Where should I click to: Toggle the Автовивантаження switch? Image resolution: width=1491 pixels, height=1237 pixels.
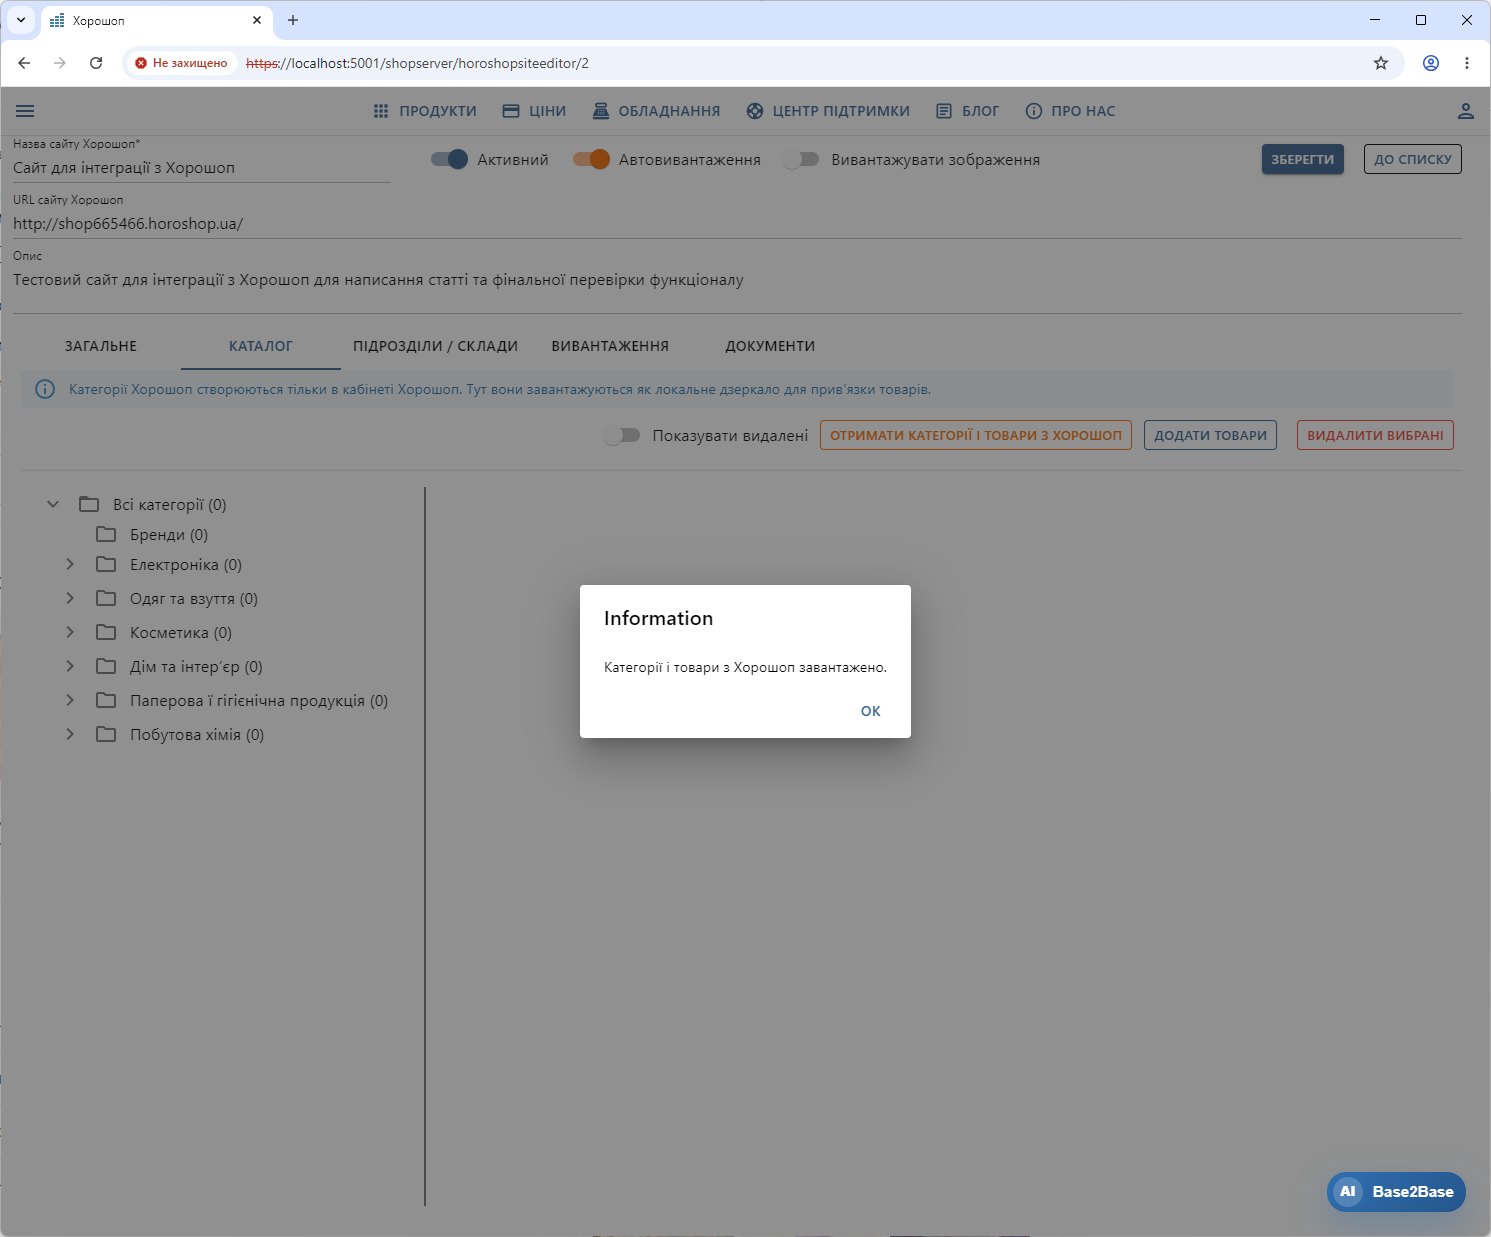(x=591, y=159)
